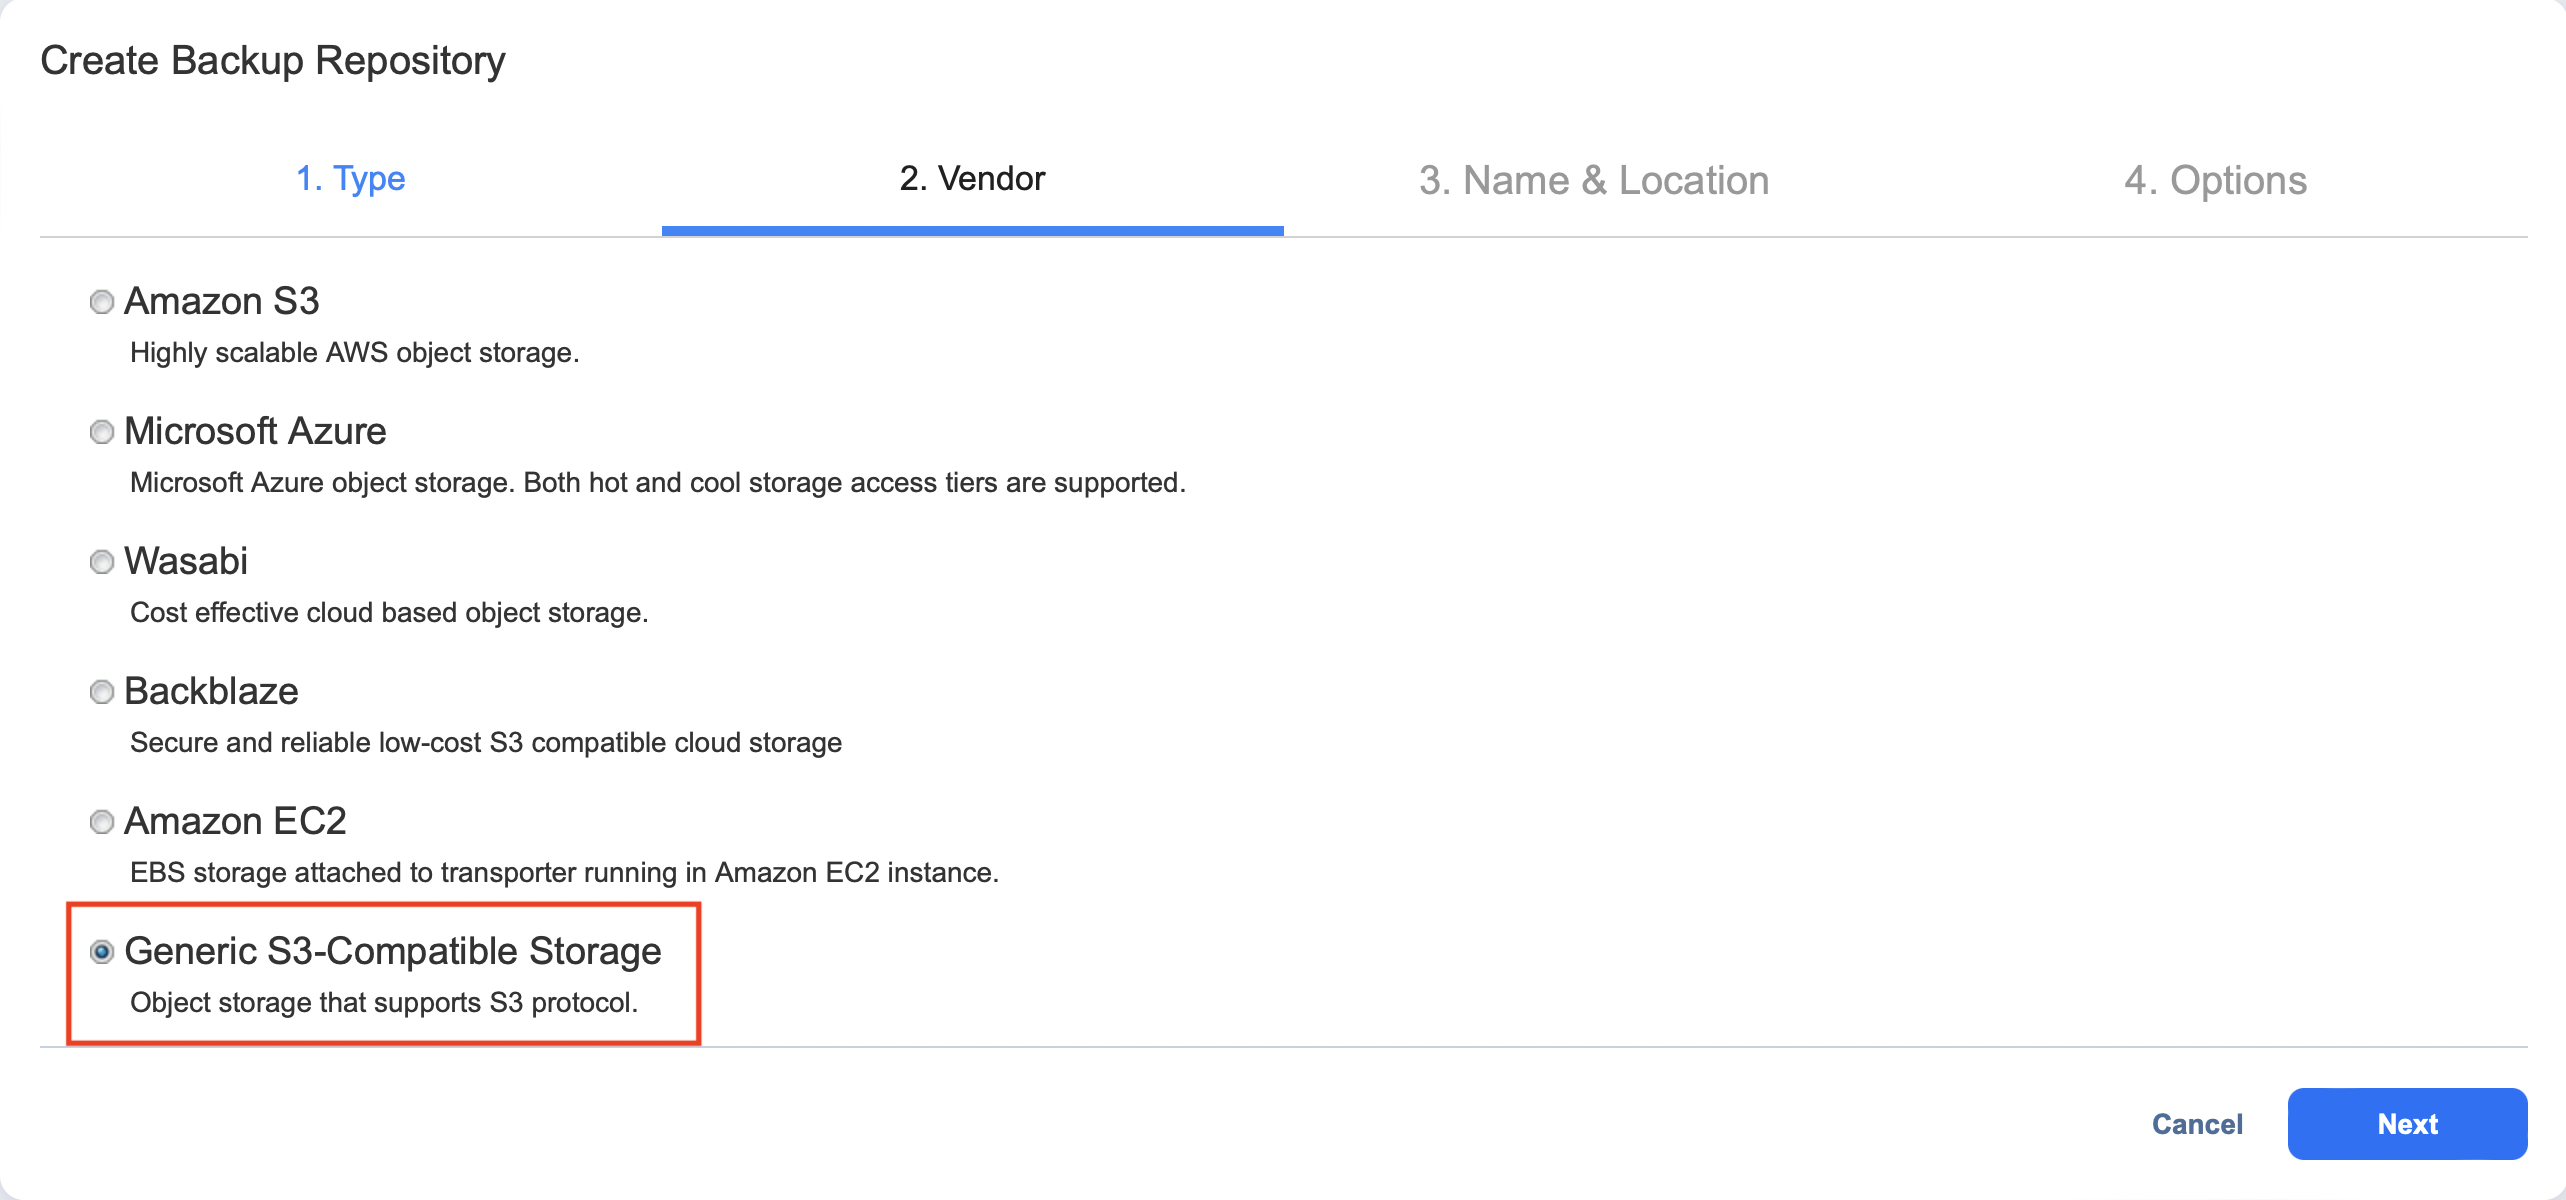Select Generic S3-Compatible Storage option

coord(103,953)
